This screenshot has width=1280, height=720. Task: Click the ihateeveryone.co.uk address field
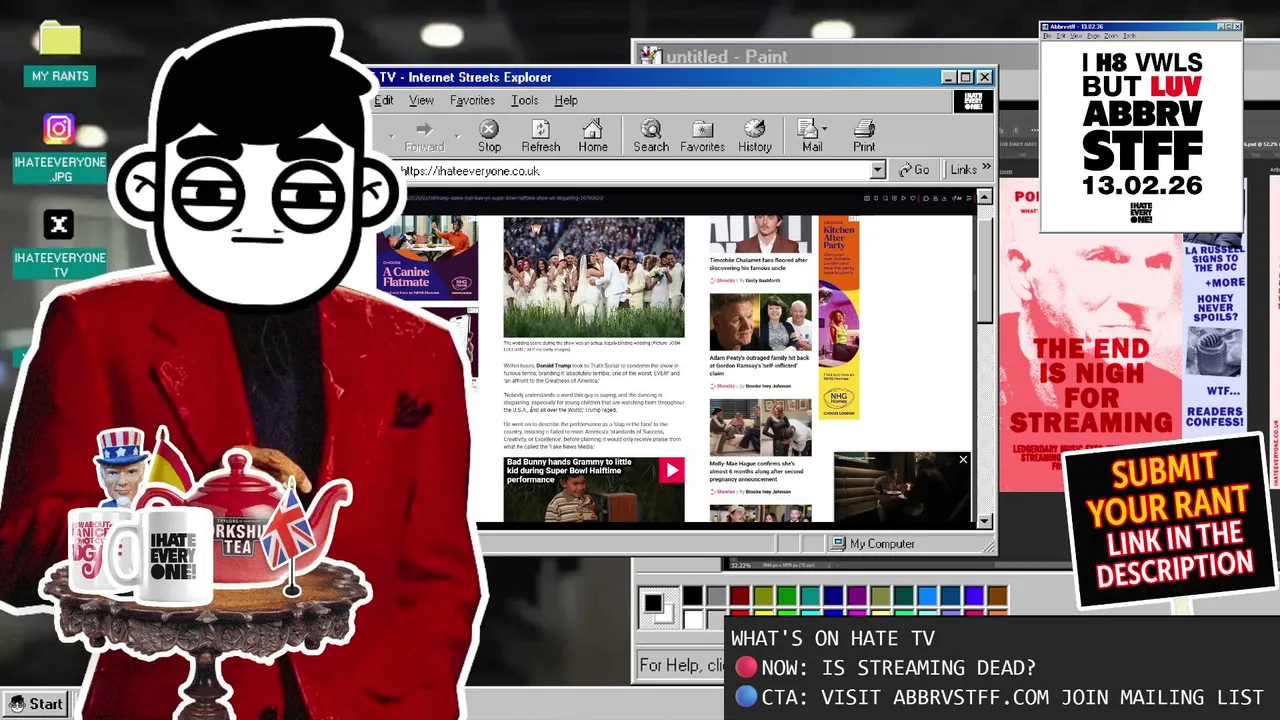[x=634, y=171]
